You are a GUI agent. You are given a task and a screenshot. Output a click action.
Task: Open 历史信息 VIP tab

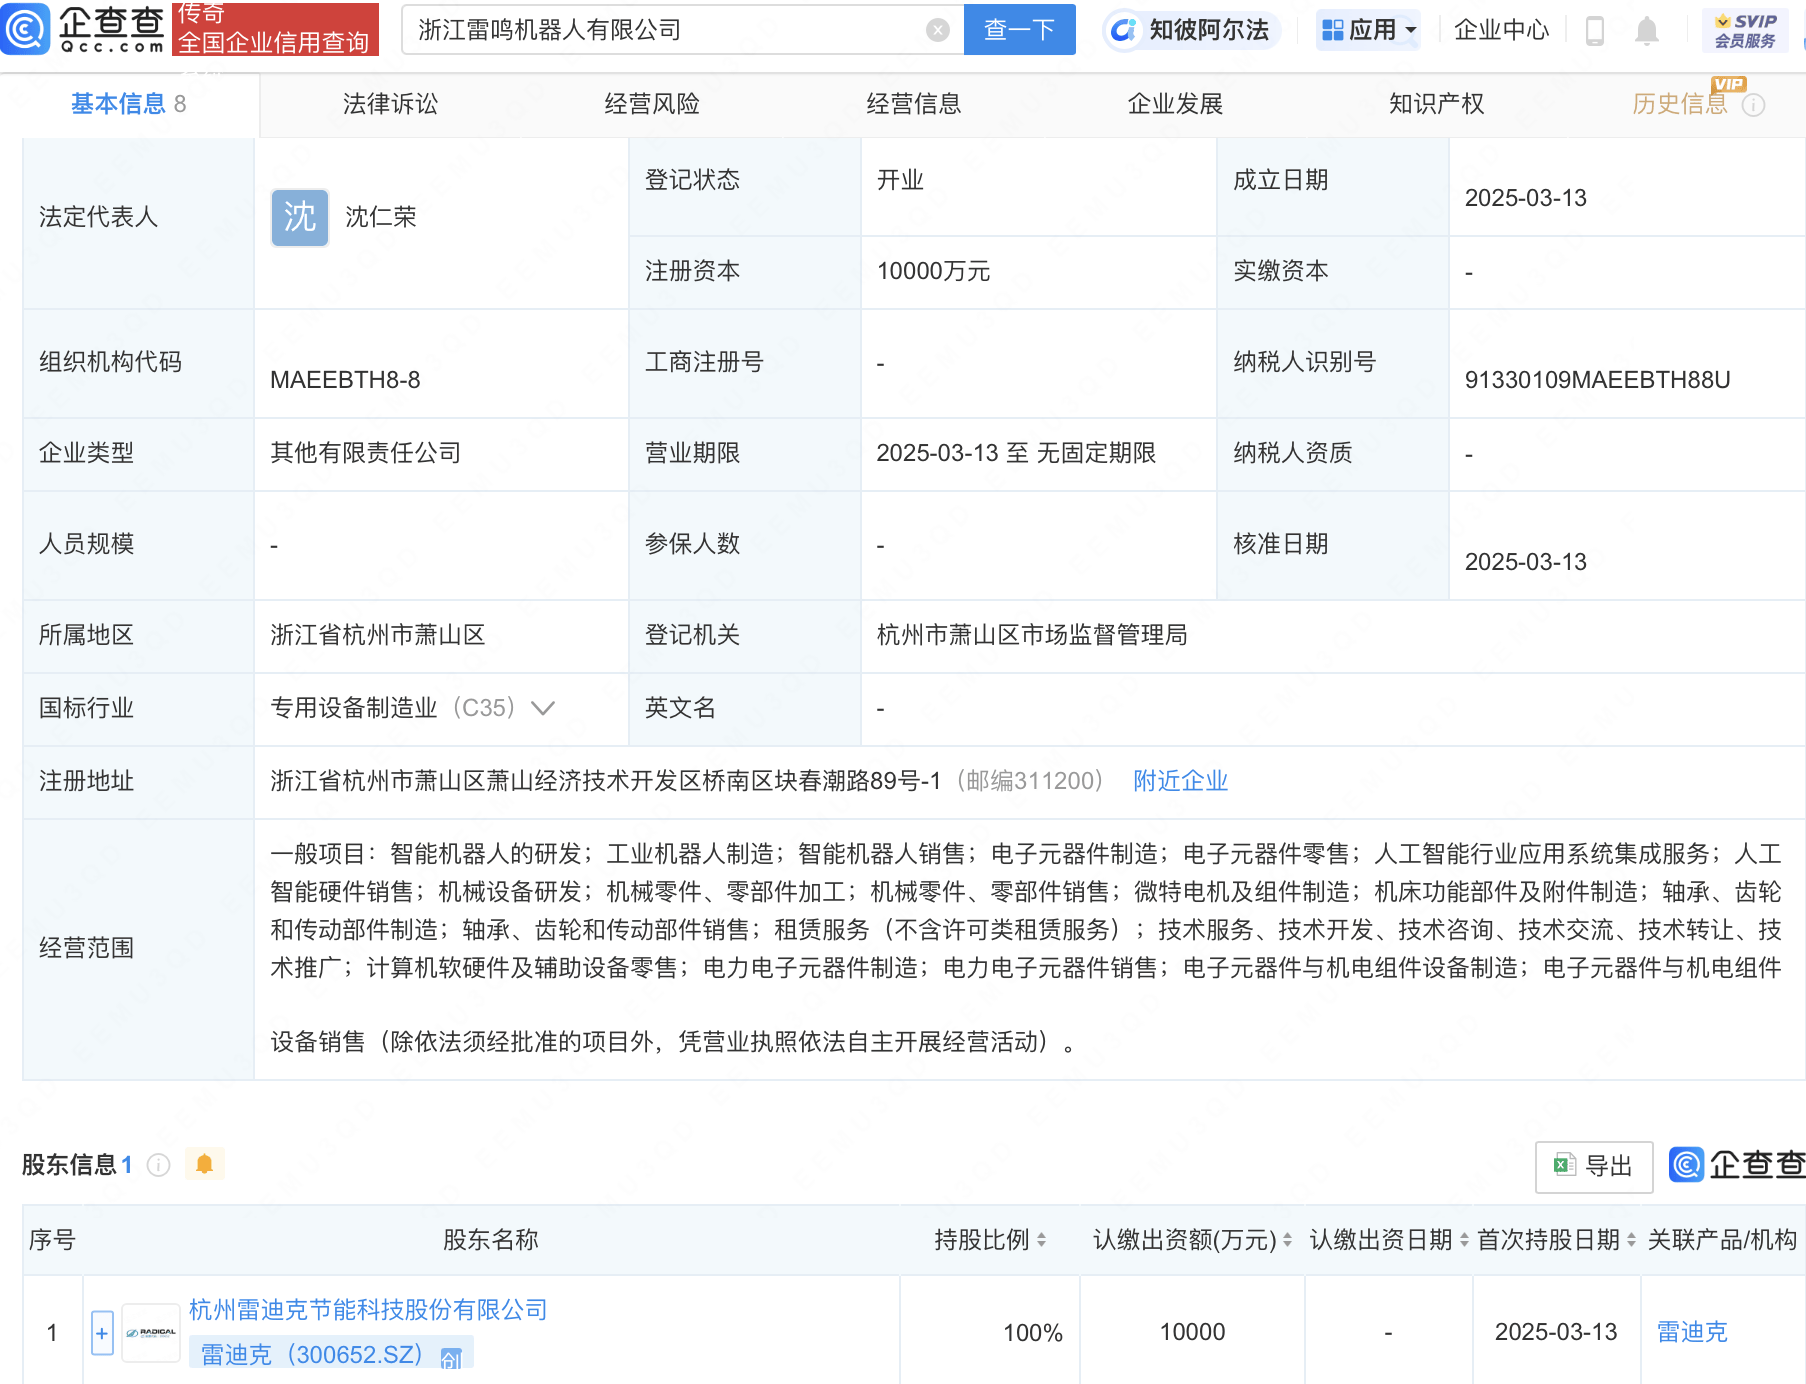click(x=1680, y=104)
